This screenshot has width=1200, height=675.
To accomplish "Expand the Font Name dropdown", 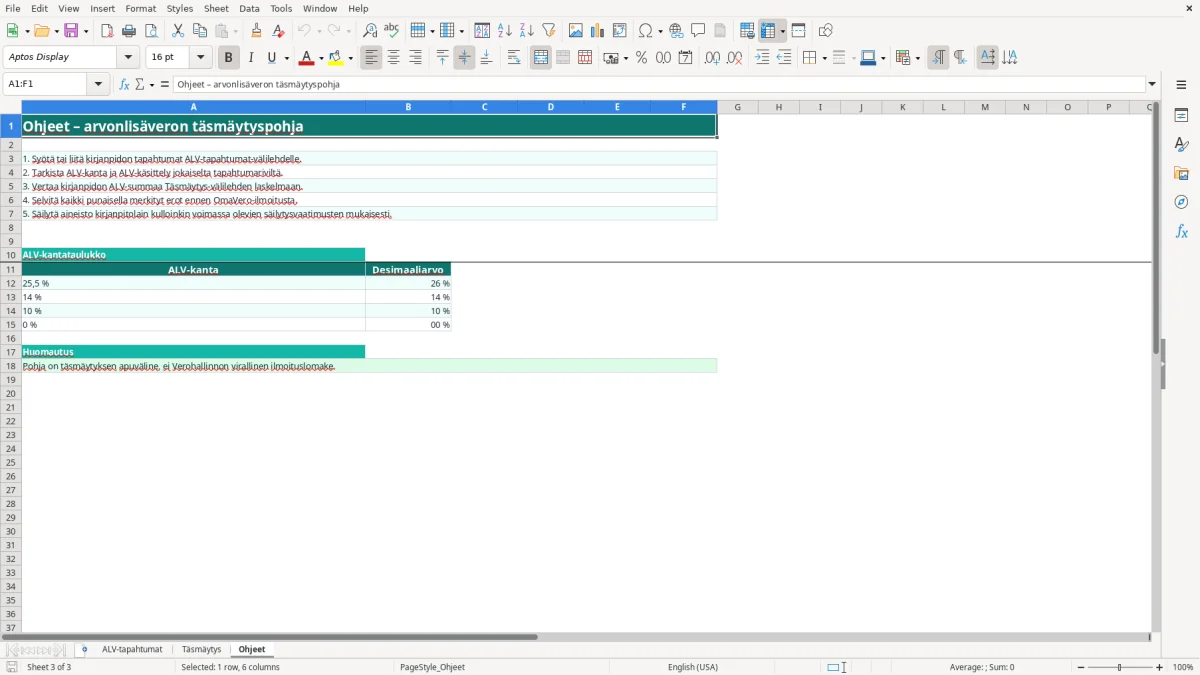I will click(x=128, y=57).
